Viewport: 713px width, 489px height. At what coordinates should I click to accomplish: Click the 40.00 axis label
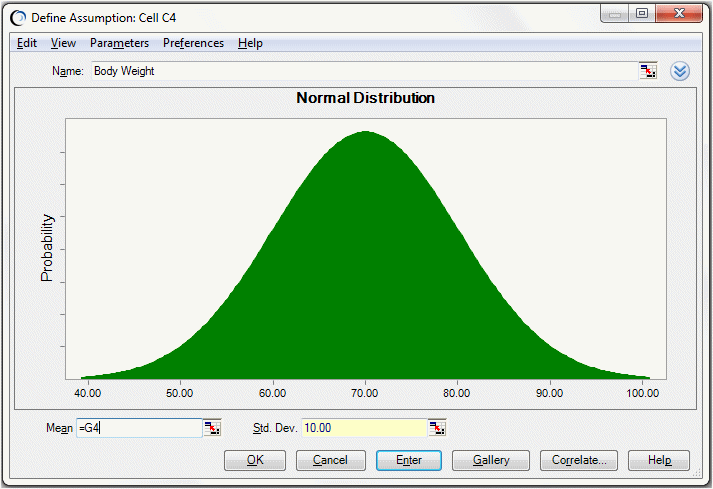pyautogui.click(x=87, y=393)
